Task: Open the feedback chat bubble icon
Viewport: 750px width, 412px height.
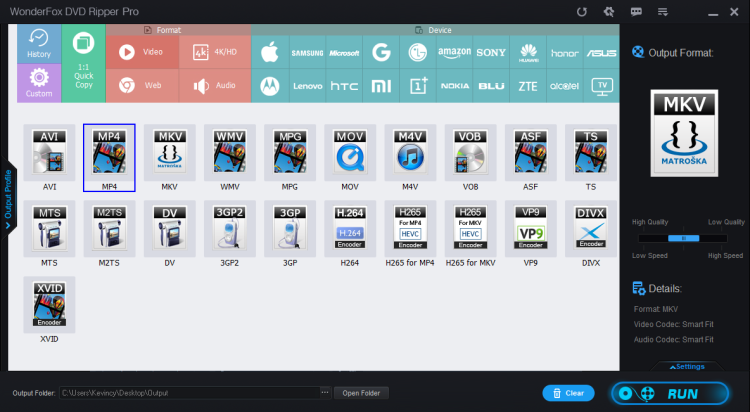Action: point(636,11)
